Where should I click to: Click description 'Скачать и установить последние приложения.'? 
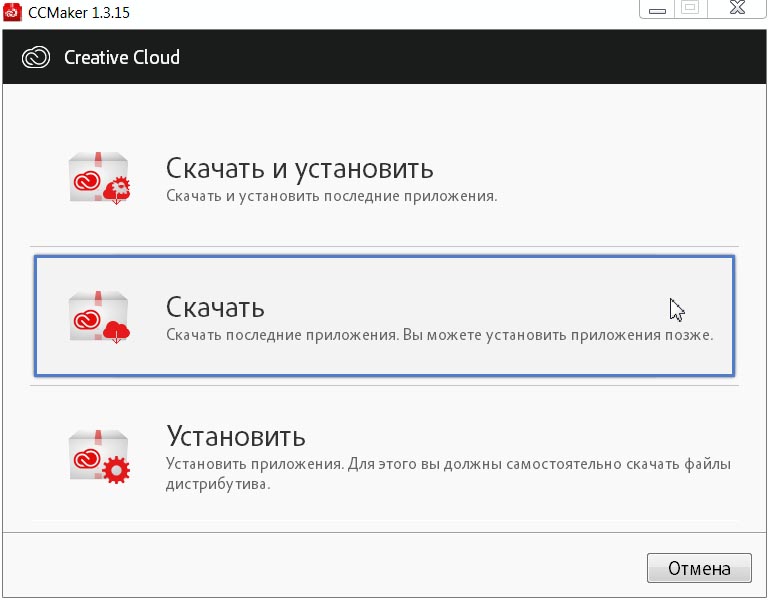point(332,196)
